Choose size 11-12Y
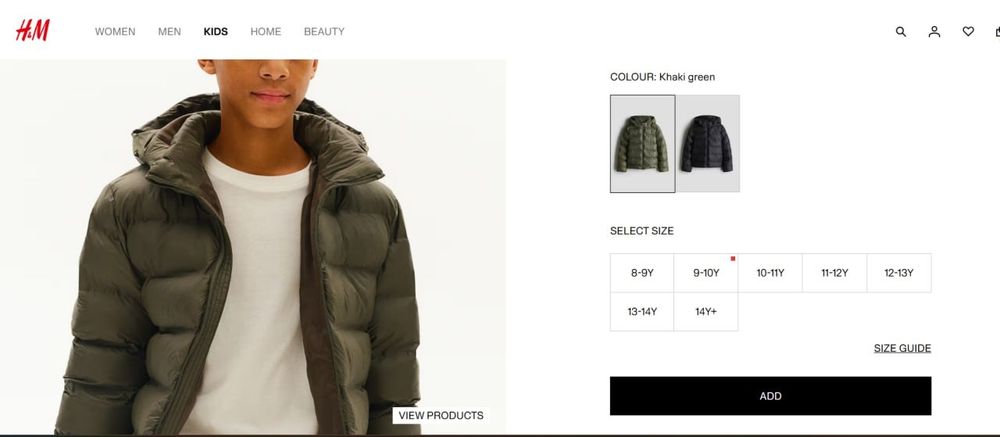1000x437 pixels. 834,273
